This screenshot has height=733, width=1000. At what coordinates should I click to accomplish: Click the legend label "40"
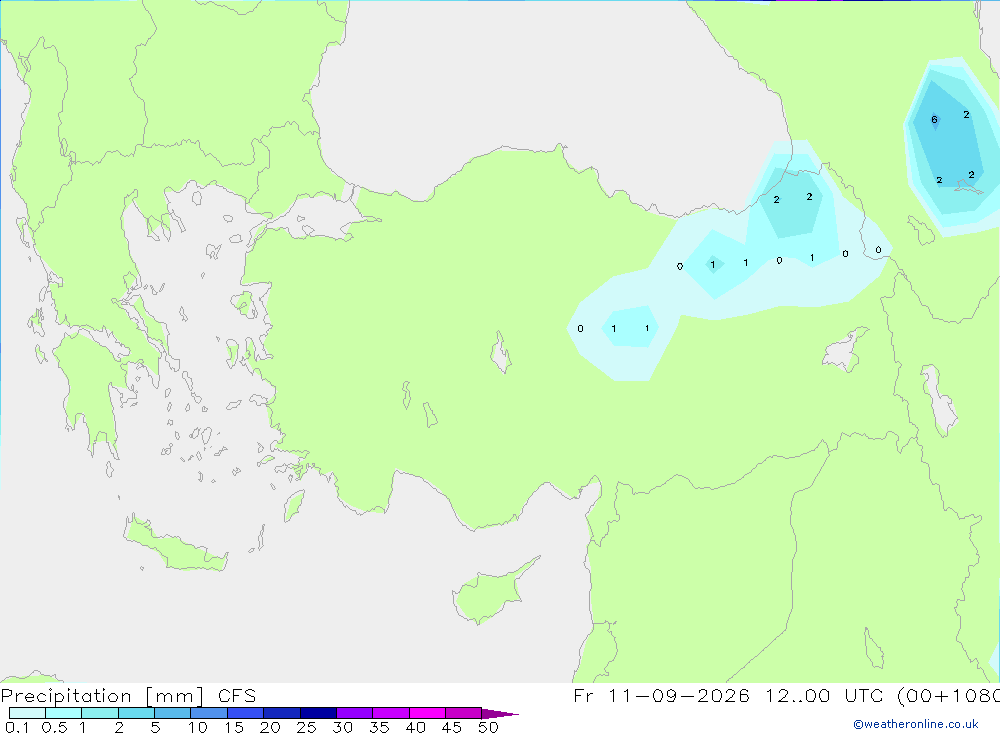tap(416, 727)
